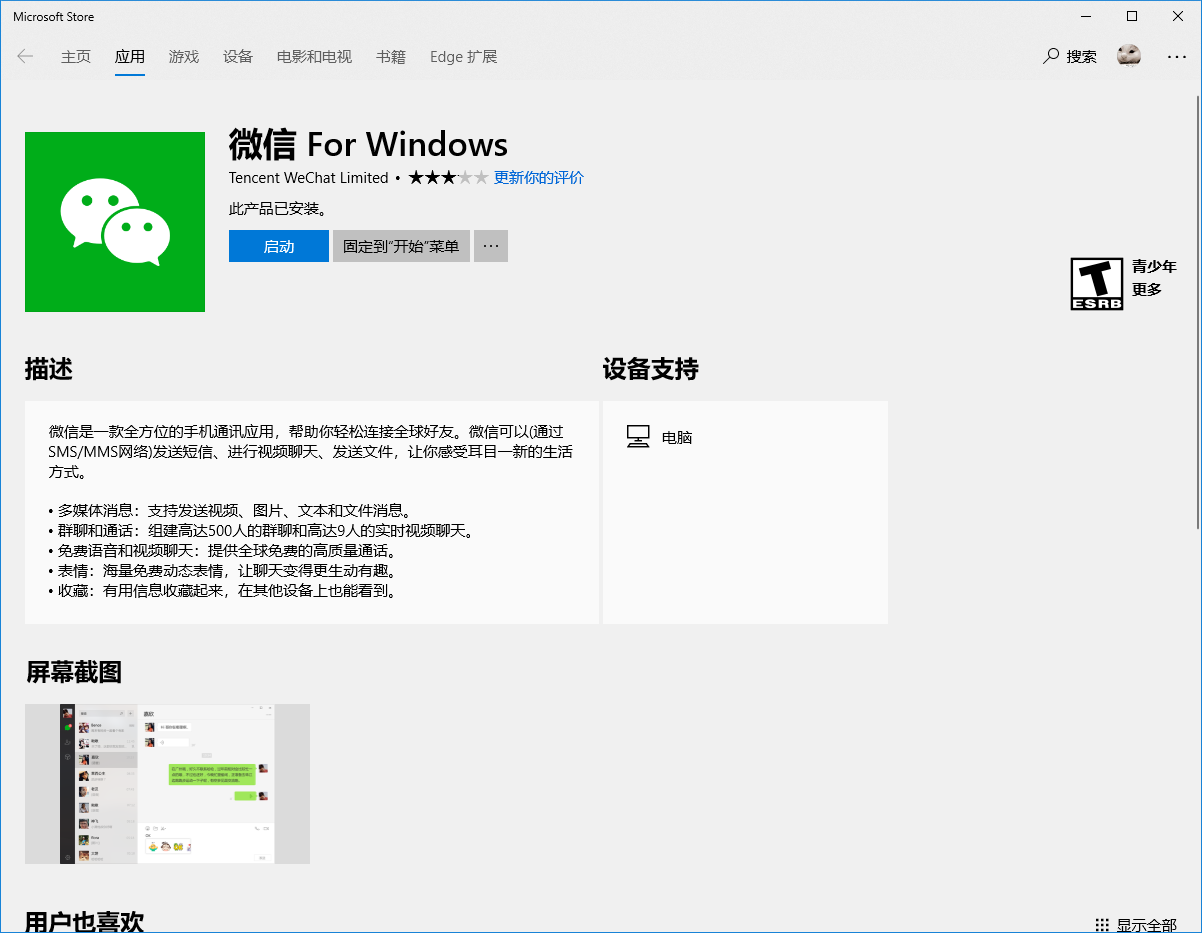This screenshot has width=1202, height=933.
Task: Click the 屏幕截图 heading
Action: click(x=74, y=672)
